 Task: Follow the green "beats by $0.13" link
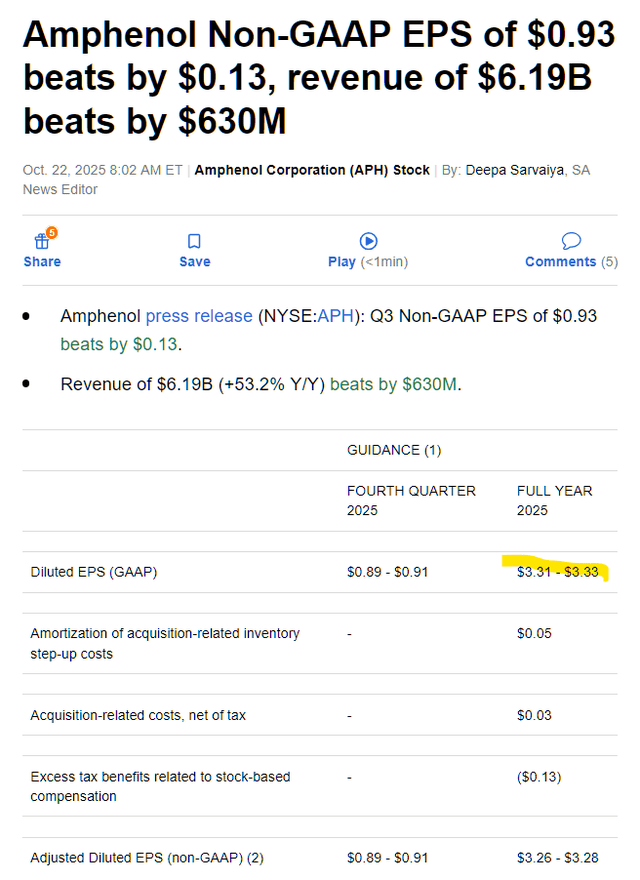pyautogui.click(x=120, y=344)
